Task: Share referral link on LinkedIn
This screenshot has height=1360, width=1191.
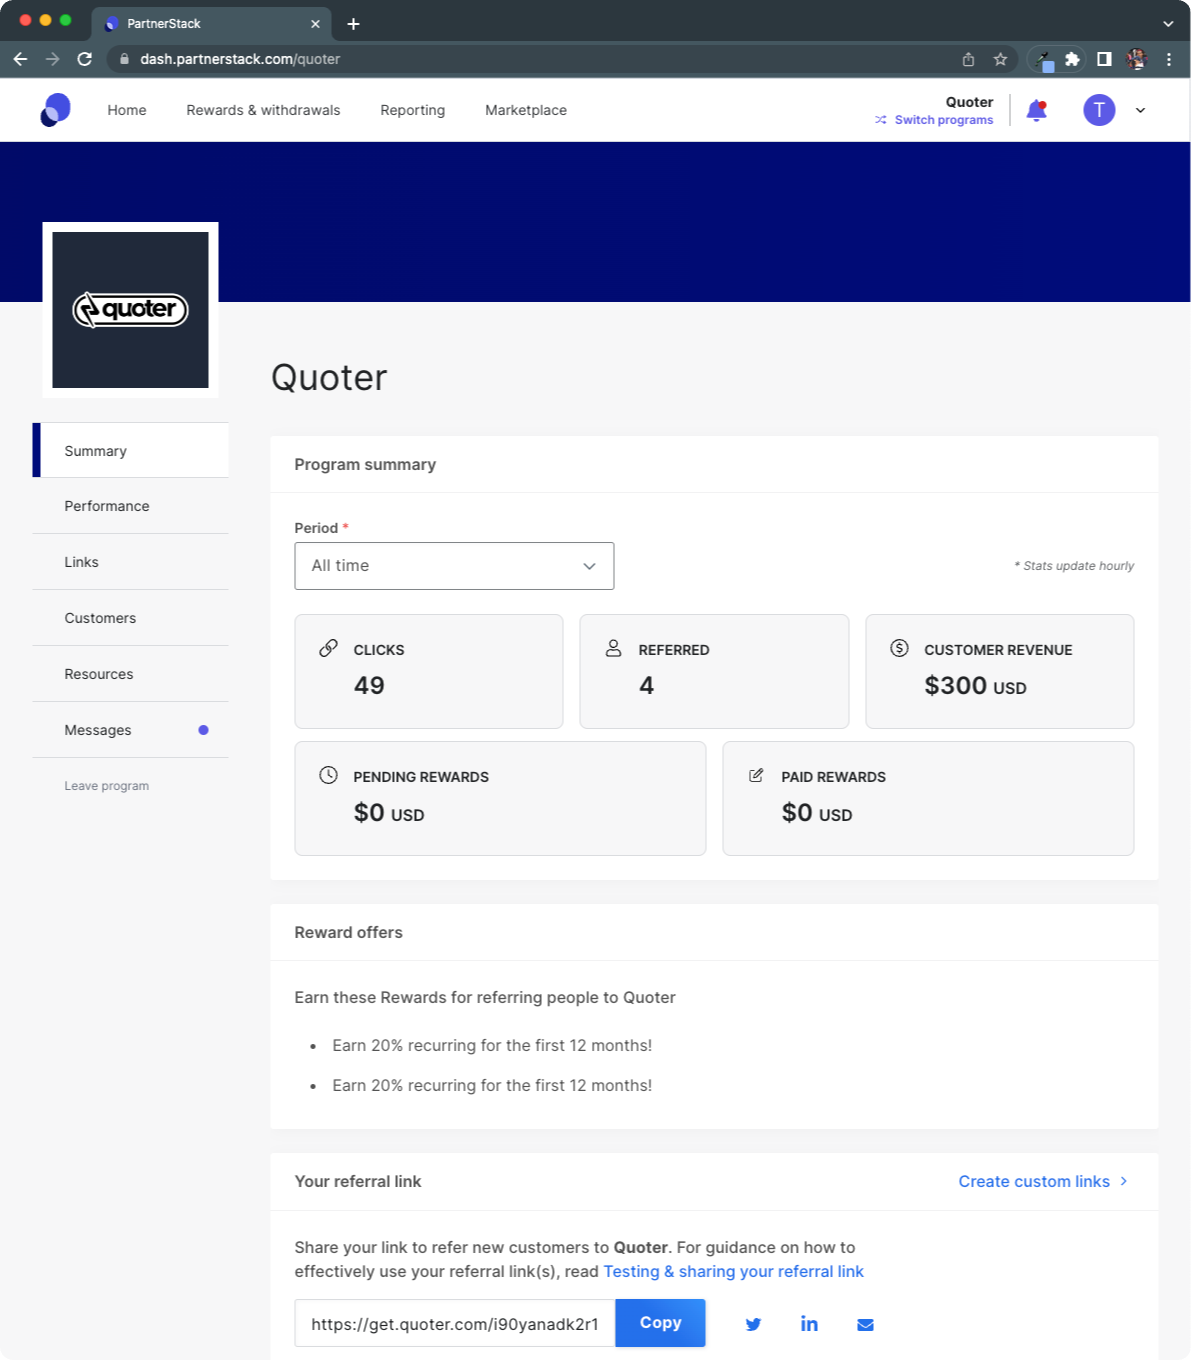Action: click(x=809, y=1324)
